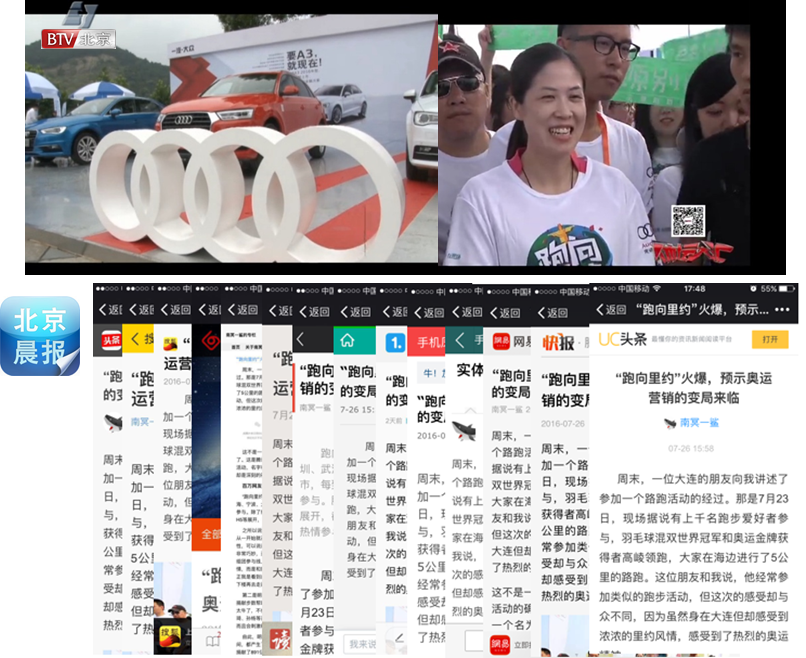Tap the red 手机 header bar
Image resolution: width=806 pixels, height=658 pixels.
click(x=427, y=341)
